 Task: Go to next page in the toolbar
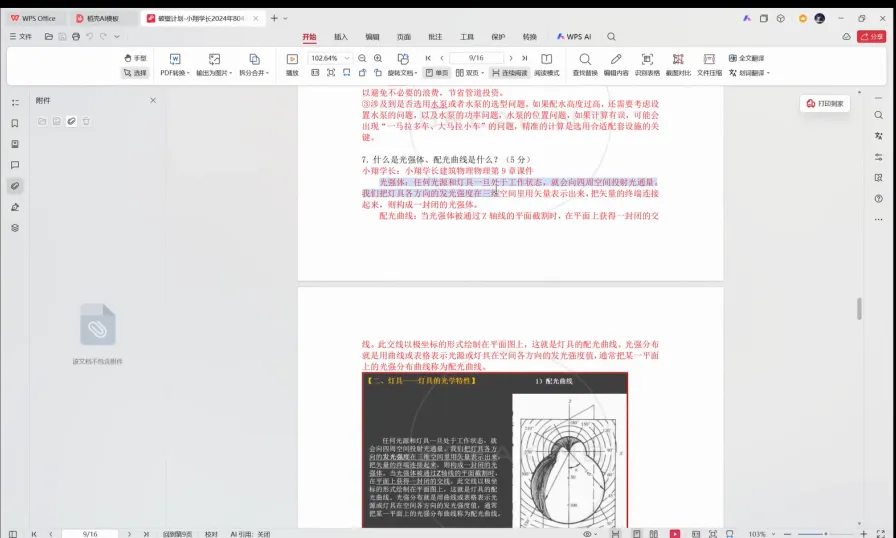pyautogui.click(x=511, y=58)
